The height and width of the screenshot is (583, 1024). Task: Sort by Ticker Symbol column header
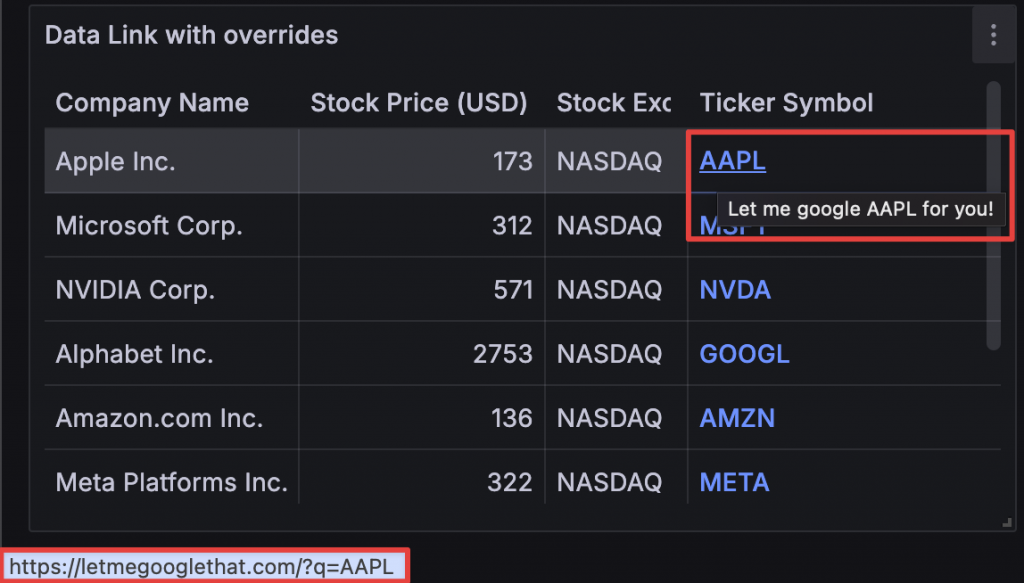point(786,103)
